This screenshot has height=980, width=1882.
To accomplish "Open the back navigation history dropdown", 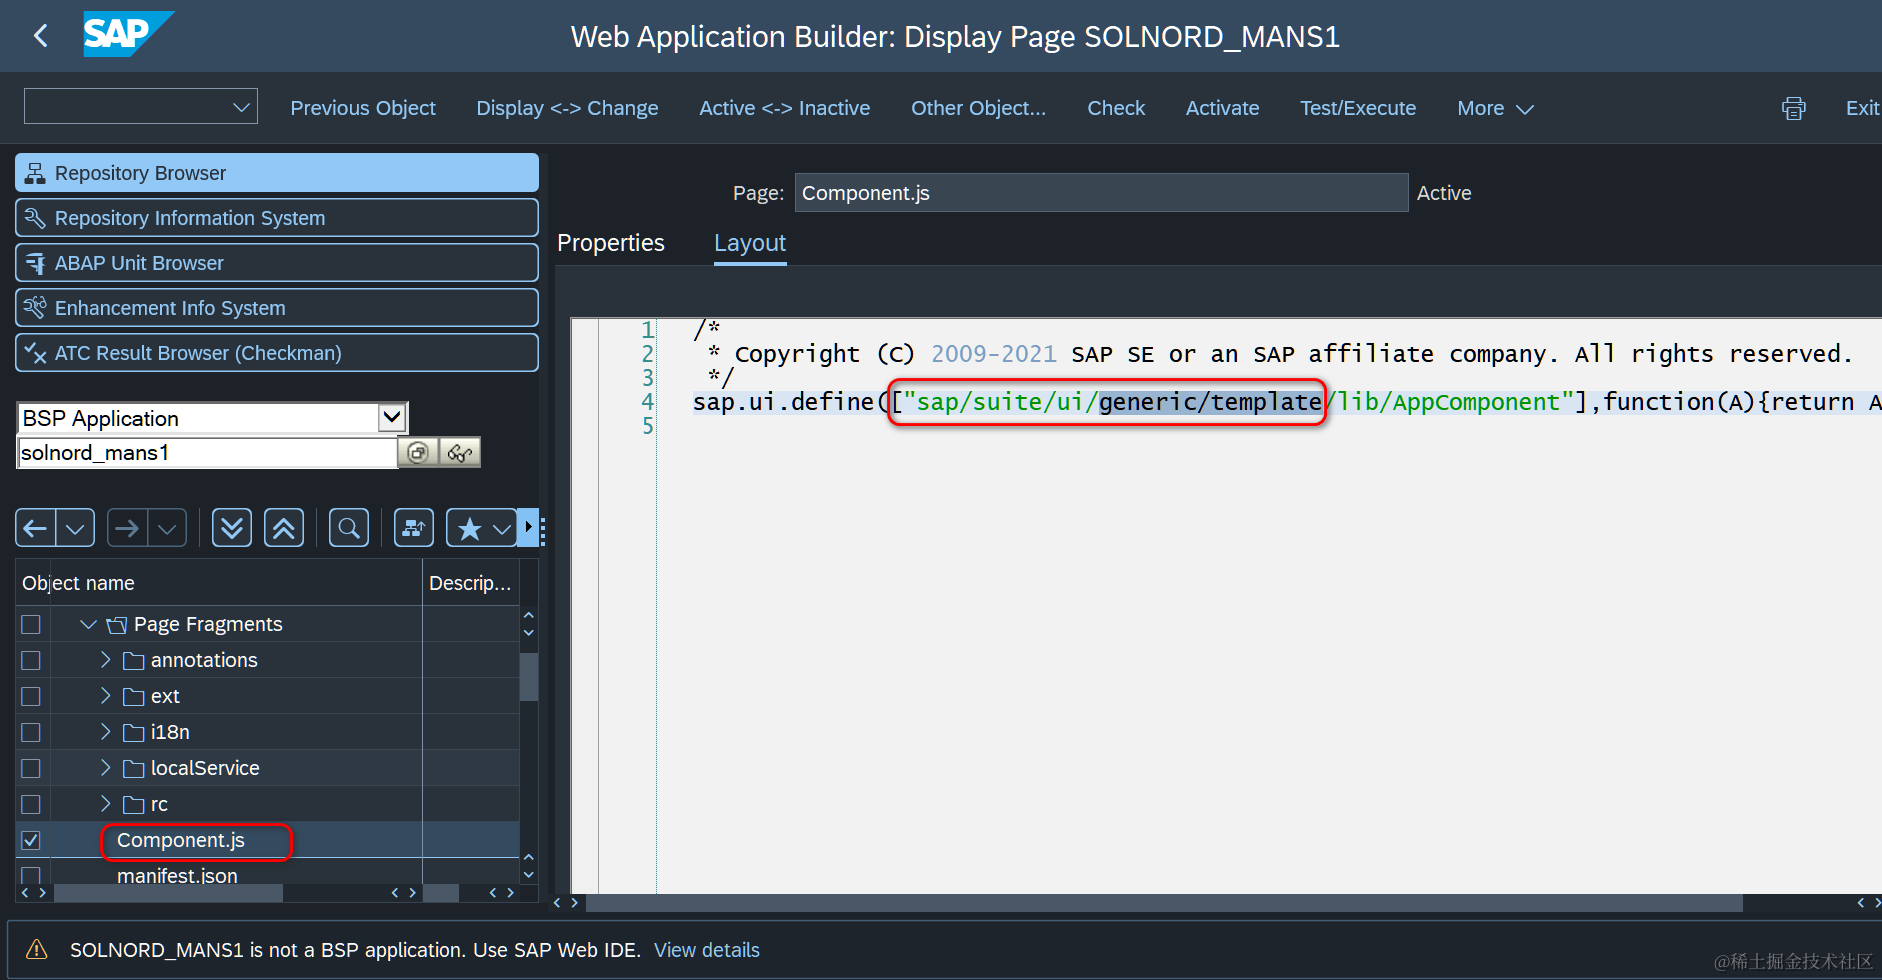I will click(75, 528).
